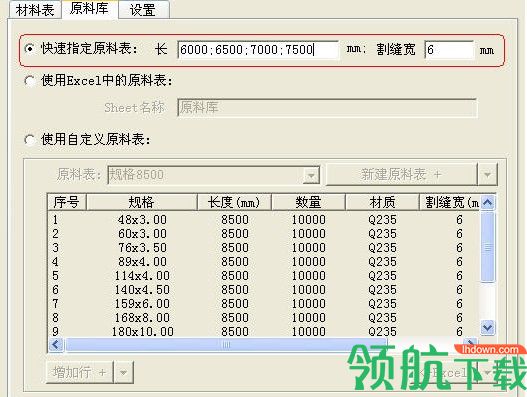The image size is (527, 397).
Task: Select row with 规格 60x3.00
Action: (264, 234)
